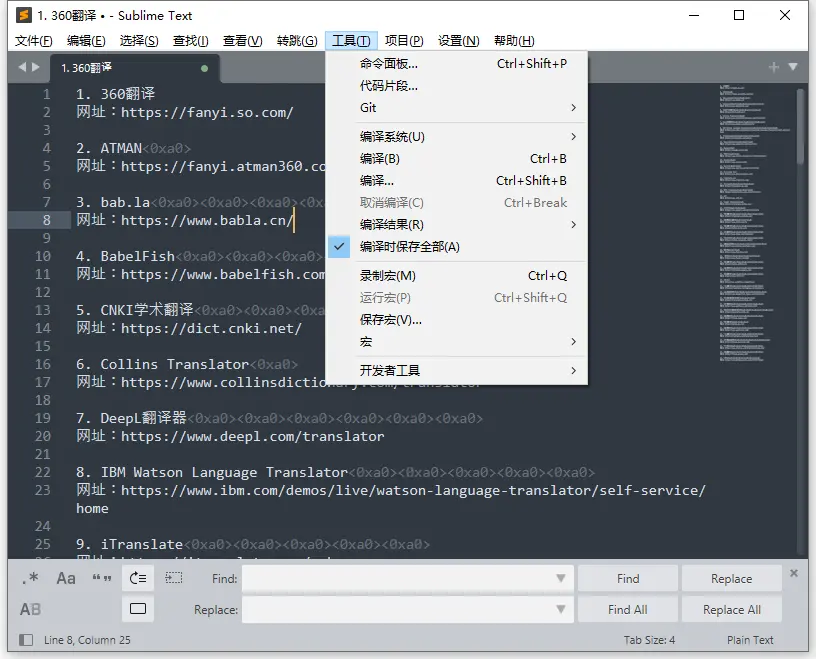Click the Find input field
Image resolution: width=816 pixels, height=659 pixels.
(407, 578)
